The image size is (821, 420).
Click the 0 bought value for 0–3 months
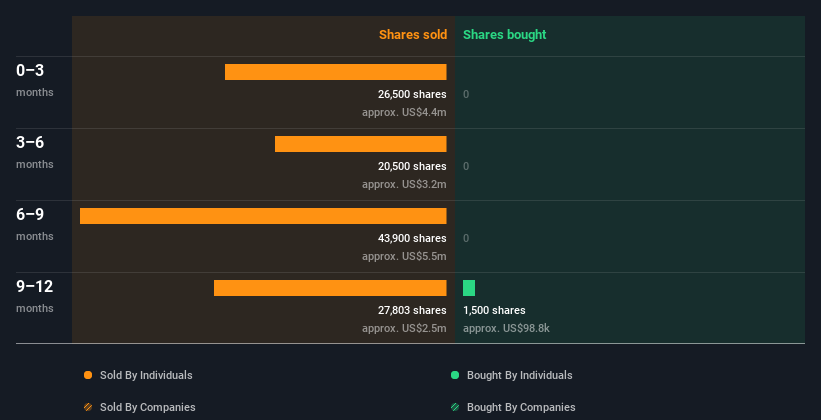coord(466,94)
